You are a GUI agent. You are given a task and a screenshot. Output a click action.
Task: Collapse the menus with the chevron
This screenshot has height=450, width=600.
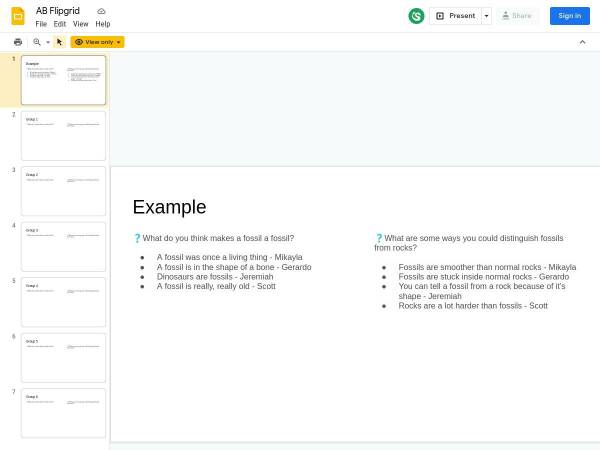pos(582,42)
